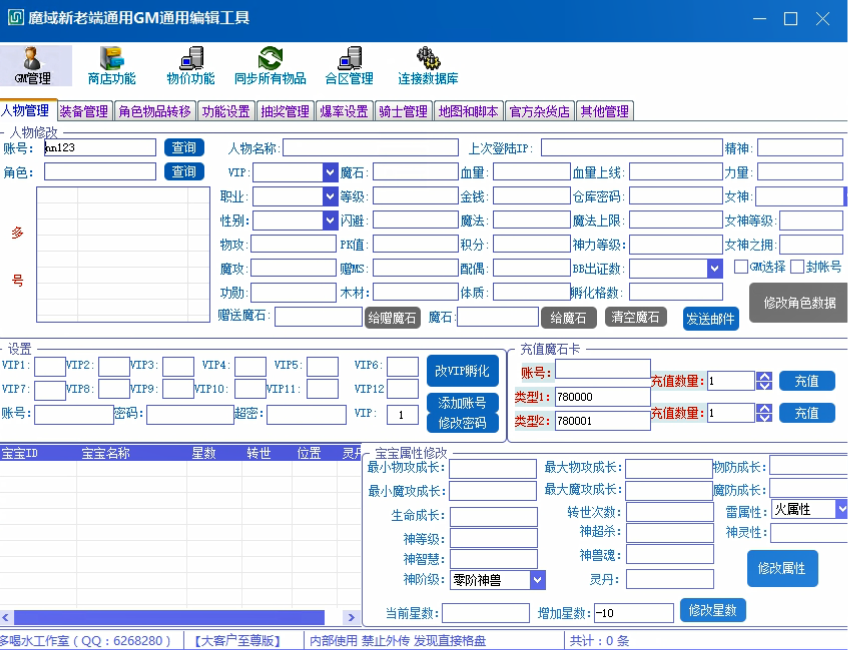The width and height of the screenshot is (848, 650).
Task: Click the pet table scroll-left arrow
Action: point(6,617)
